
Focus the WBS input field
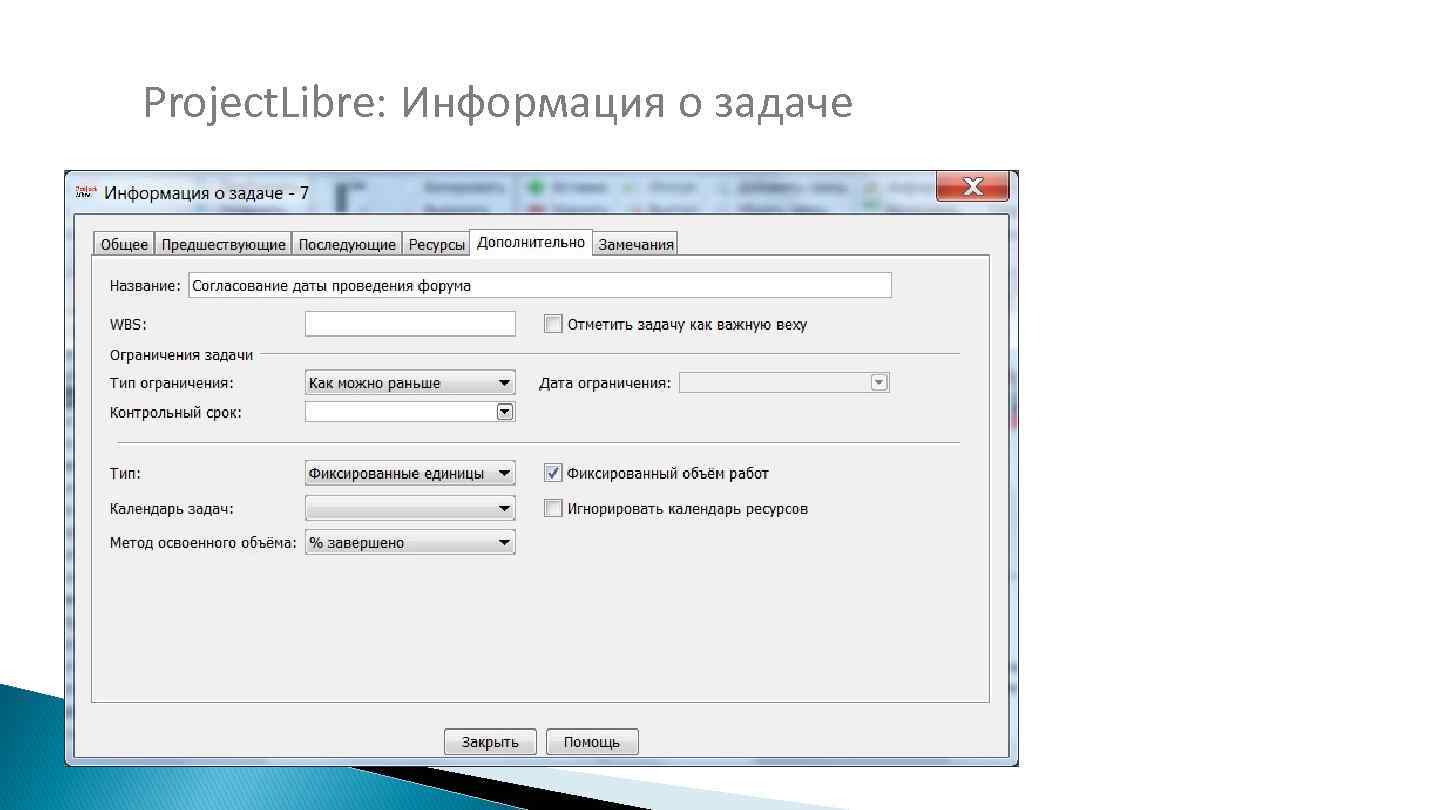click(x=410, y=323)
